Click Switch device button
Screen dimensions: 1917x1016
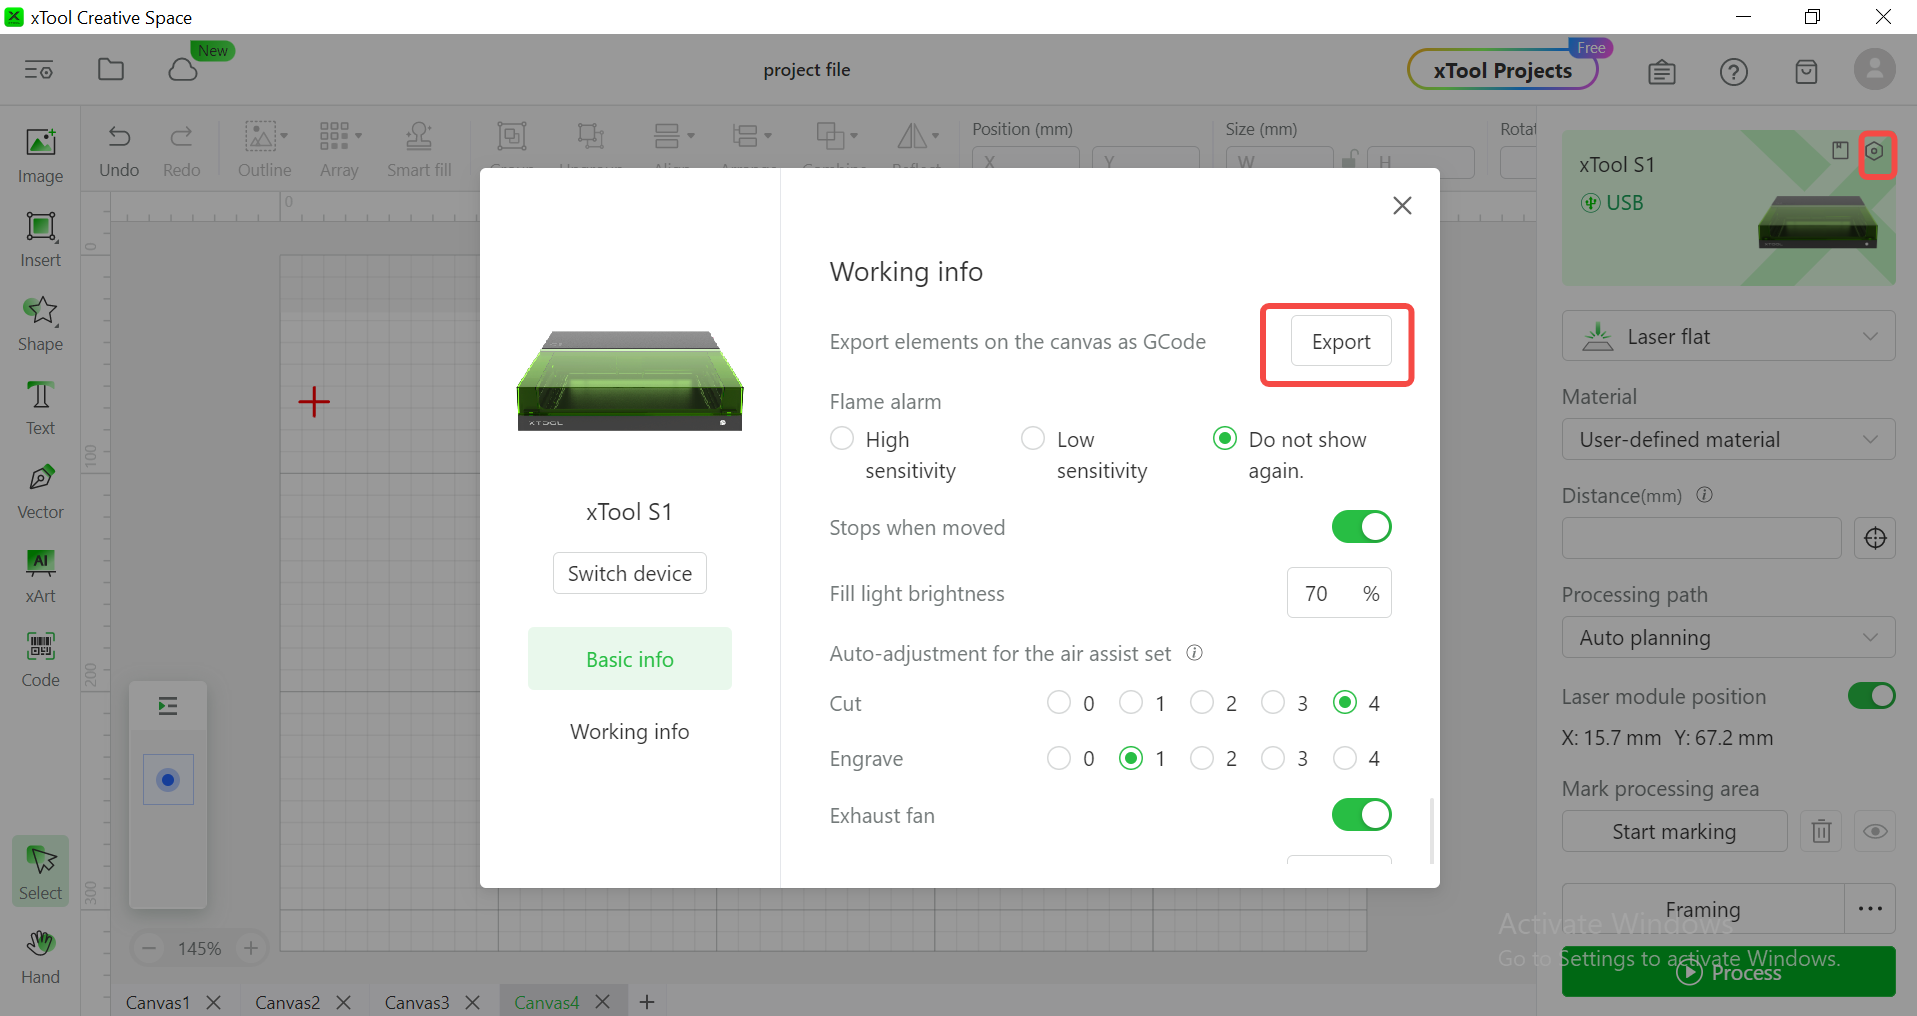[630, 573]
